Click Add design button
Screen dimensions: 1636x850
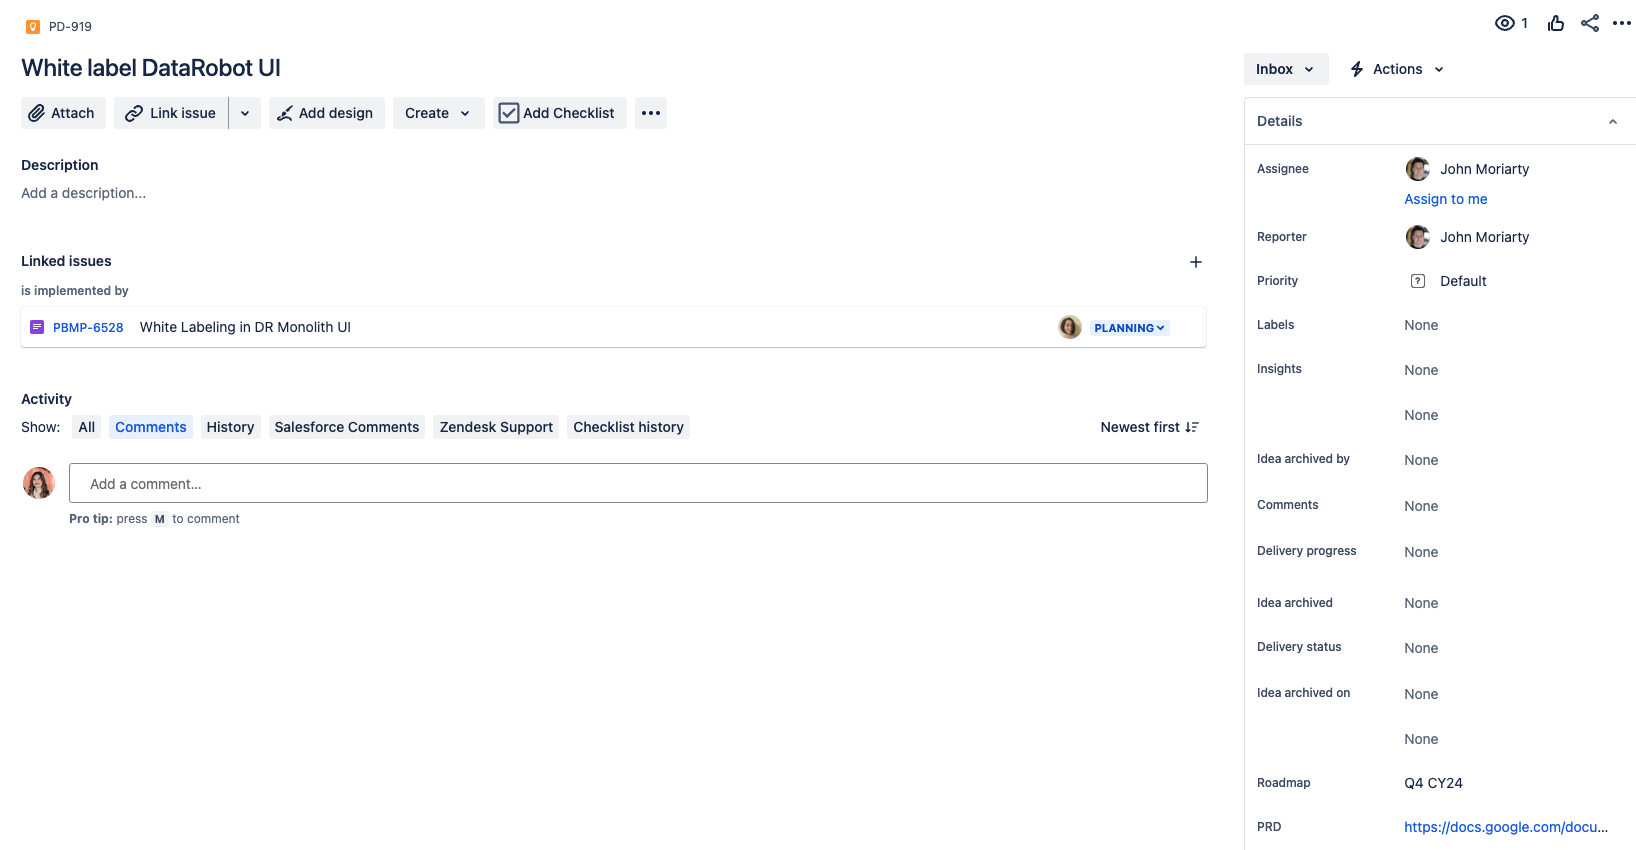click(x=326, y=113)
